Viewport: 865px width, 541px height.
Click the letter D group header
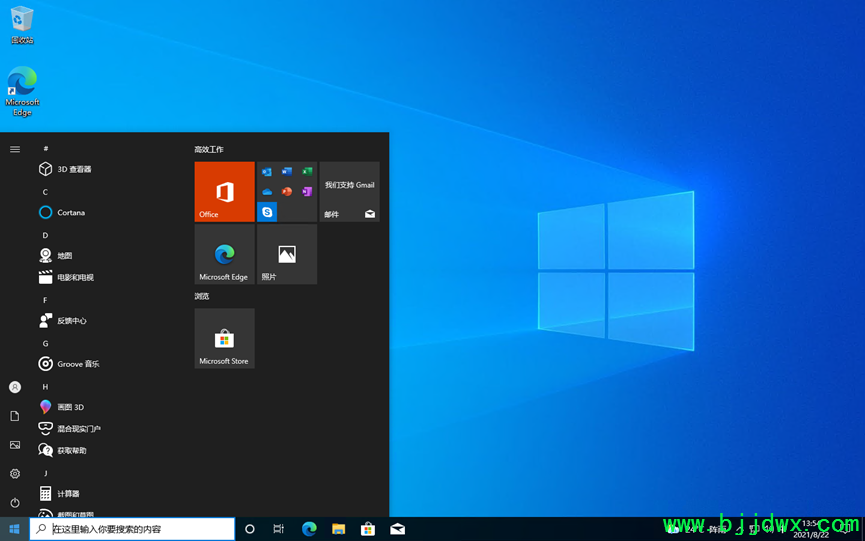tap(45, 235)
